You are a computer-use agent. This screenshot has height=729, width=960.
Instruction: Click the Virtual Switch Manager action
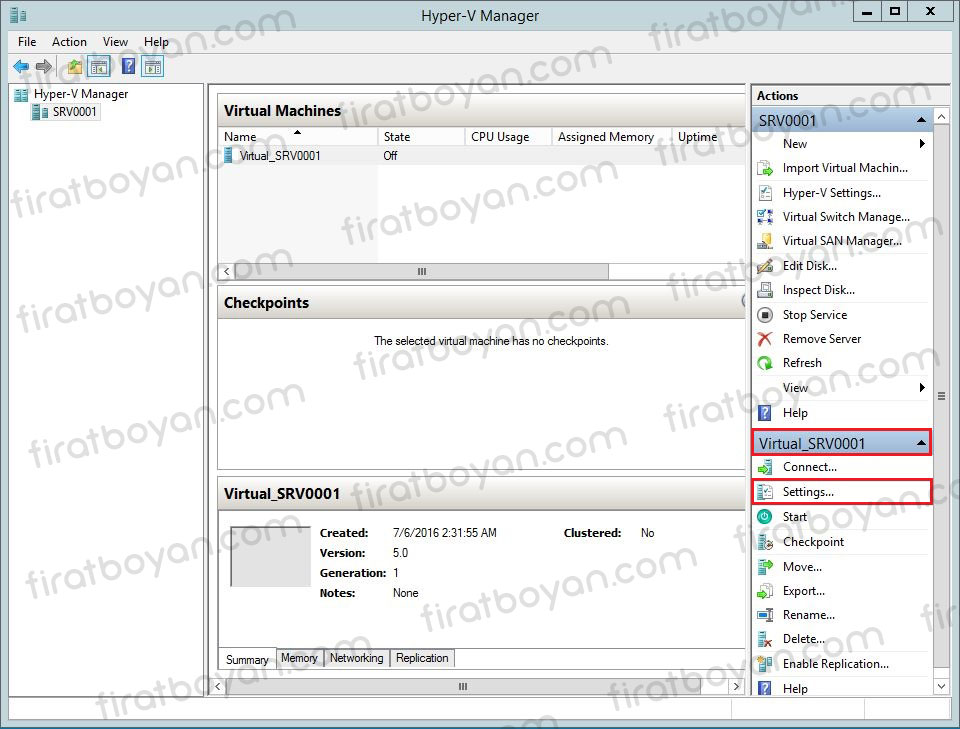pyautogui.click(x=846, y=217)
